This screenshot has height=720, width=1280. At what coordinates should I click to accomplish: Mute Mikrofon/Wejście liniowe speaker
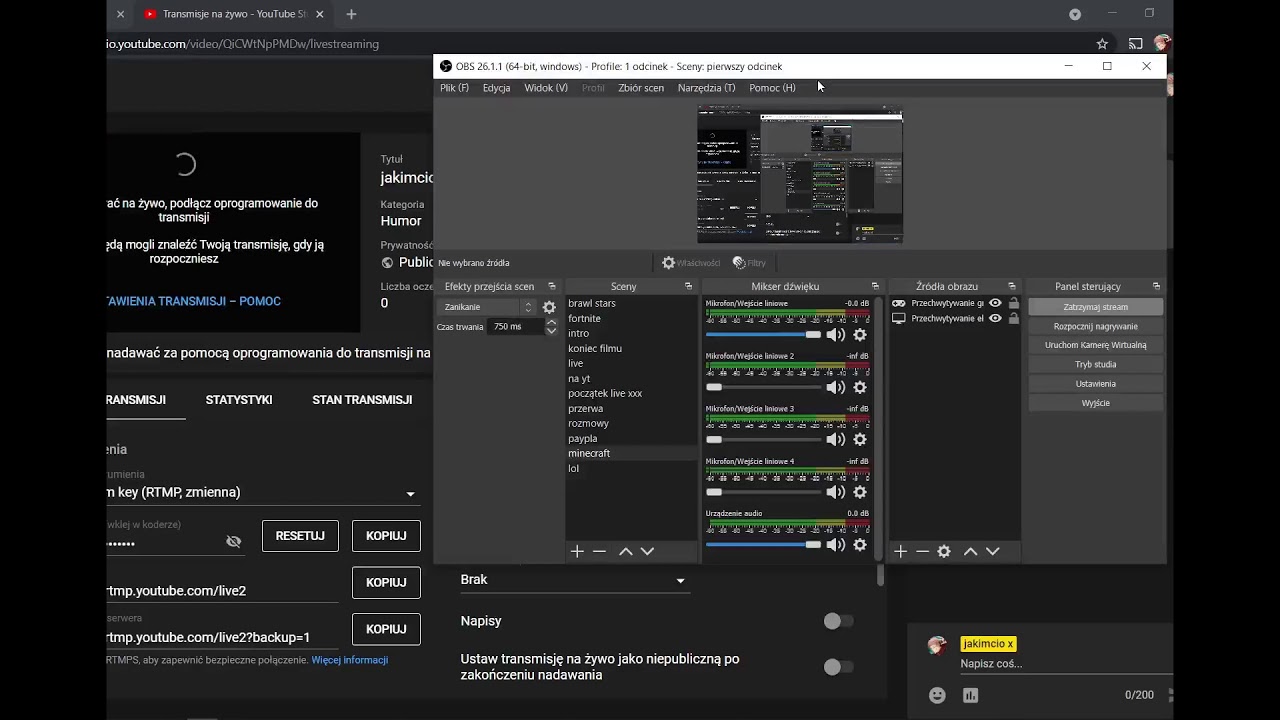(836, 335)
